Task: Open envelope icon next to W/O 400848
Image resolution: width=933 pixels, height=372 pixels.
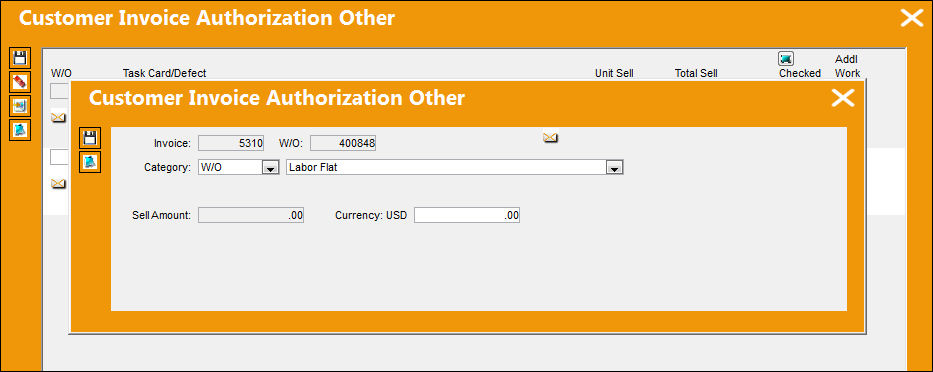Action: 550,138
